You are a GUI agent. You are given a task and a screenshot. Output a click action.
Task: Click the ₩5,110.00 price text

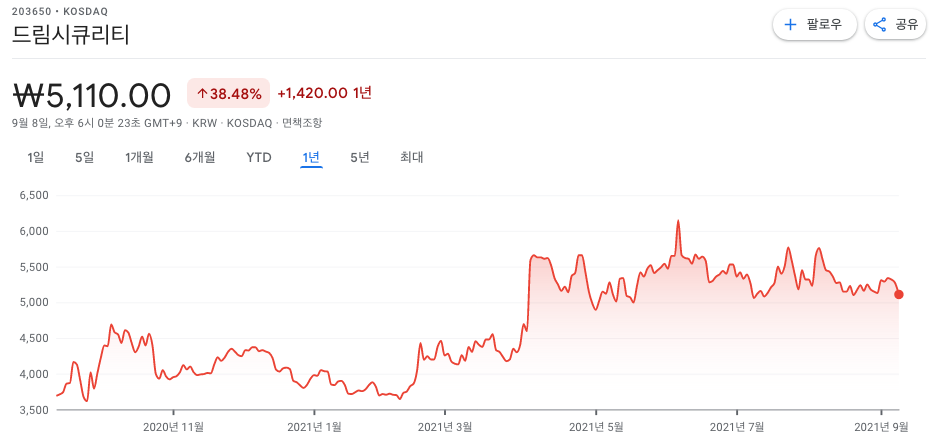pyautogui.click(x=92, y=95)
